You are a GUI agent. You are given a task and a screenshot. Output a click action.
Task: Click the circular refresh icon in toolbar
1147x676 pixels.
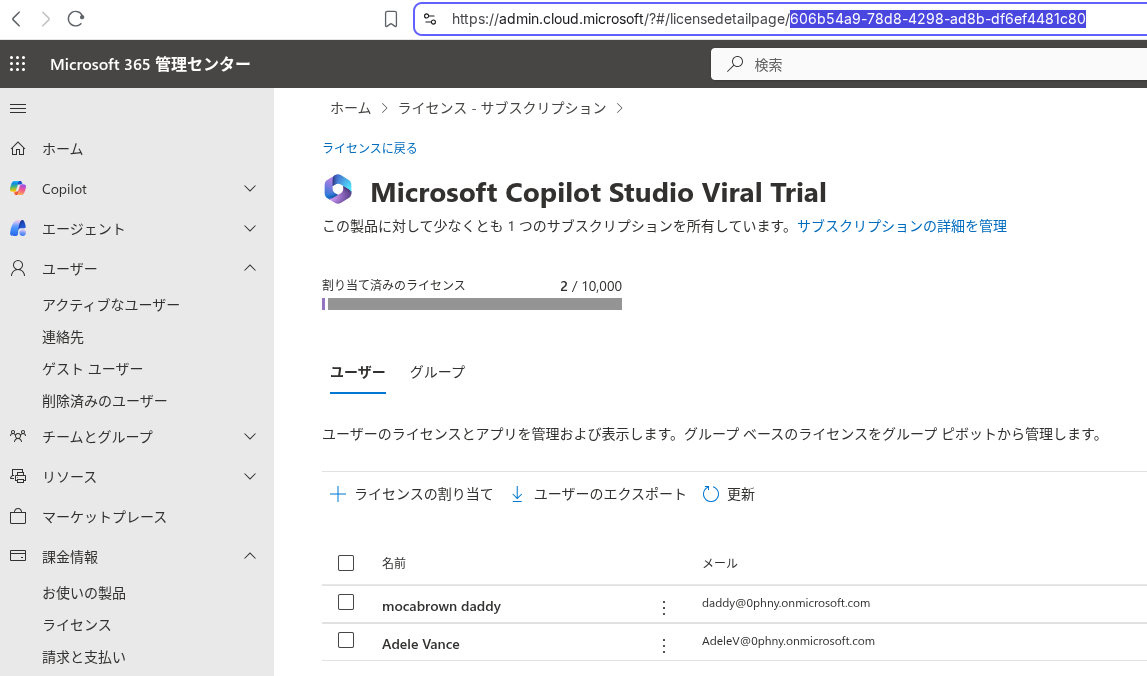(x=710, y=495)
